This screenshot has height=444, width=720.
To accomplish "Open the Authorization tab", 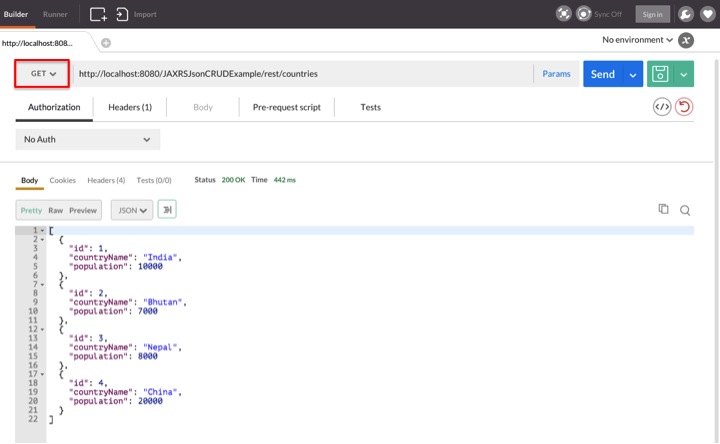I will coord(54,107).
